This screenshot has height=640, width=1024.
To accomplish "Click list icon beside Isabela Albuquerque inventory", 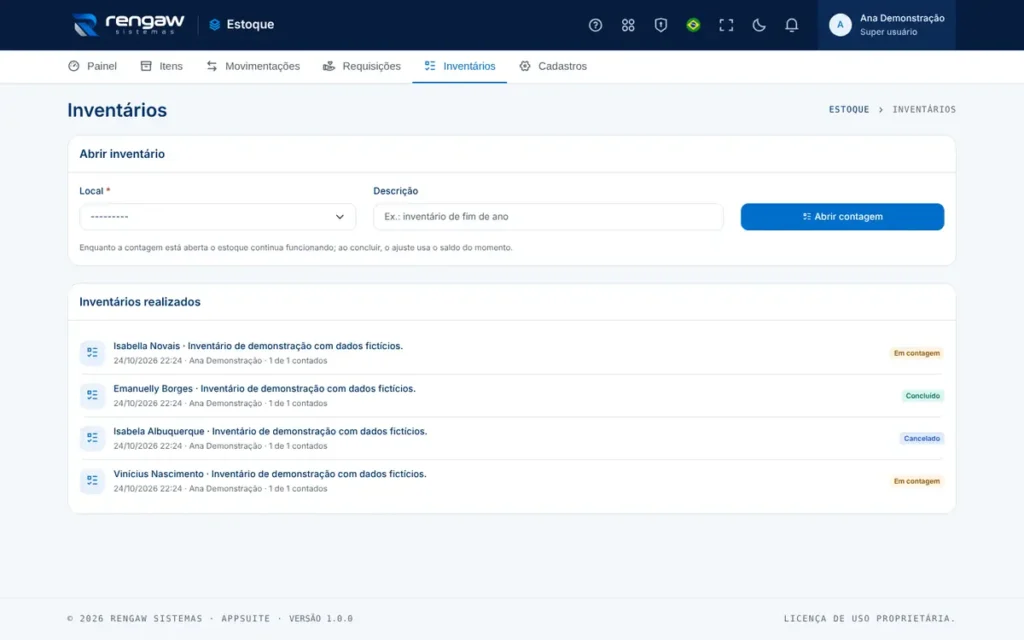I will pos(92,438).
